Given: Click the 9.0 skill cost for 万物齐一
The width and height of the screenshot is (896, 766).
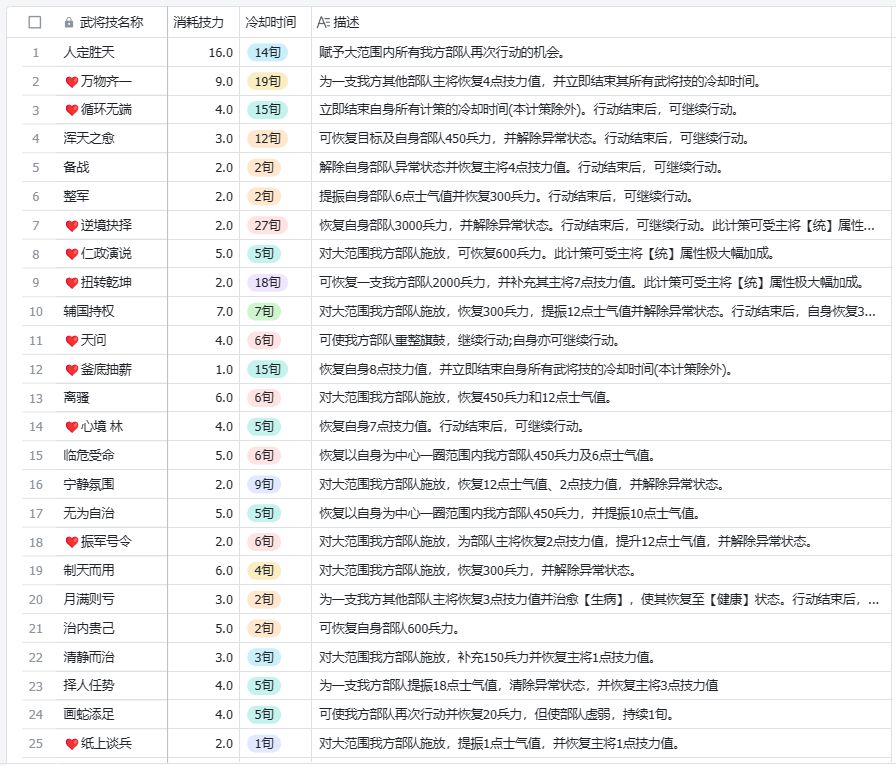Looking at the screenshot, I should [x=224, y=82].
